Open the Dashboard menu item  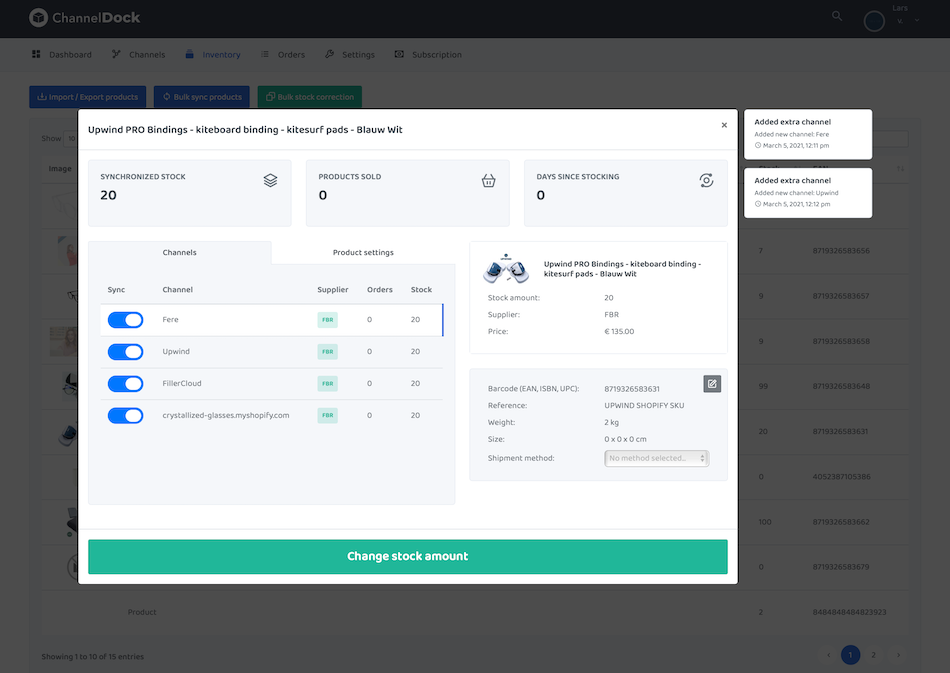(62, 55)
